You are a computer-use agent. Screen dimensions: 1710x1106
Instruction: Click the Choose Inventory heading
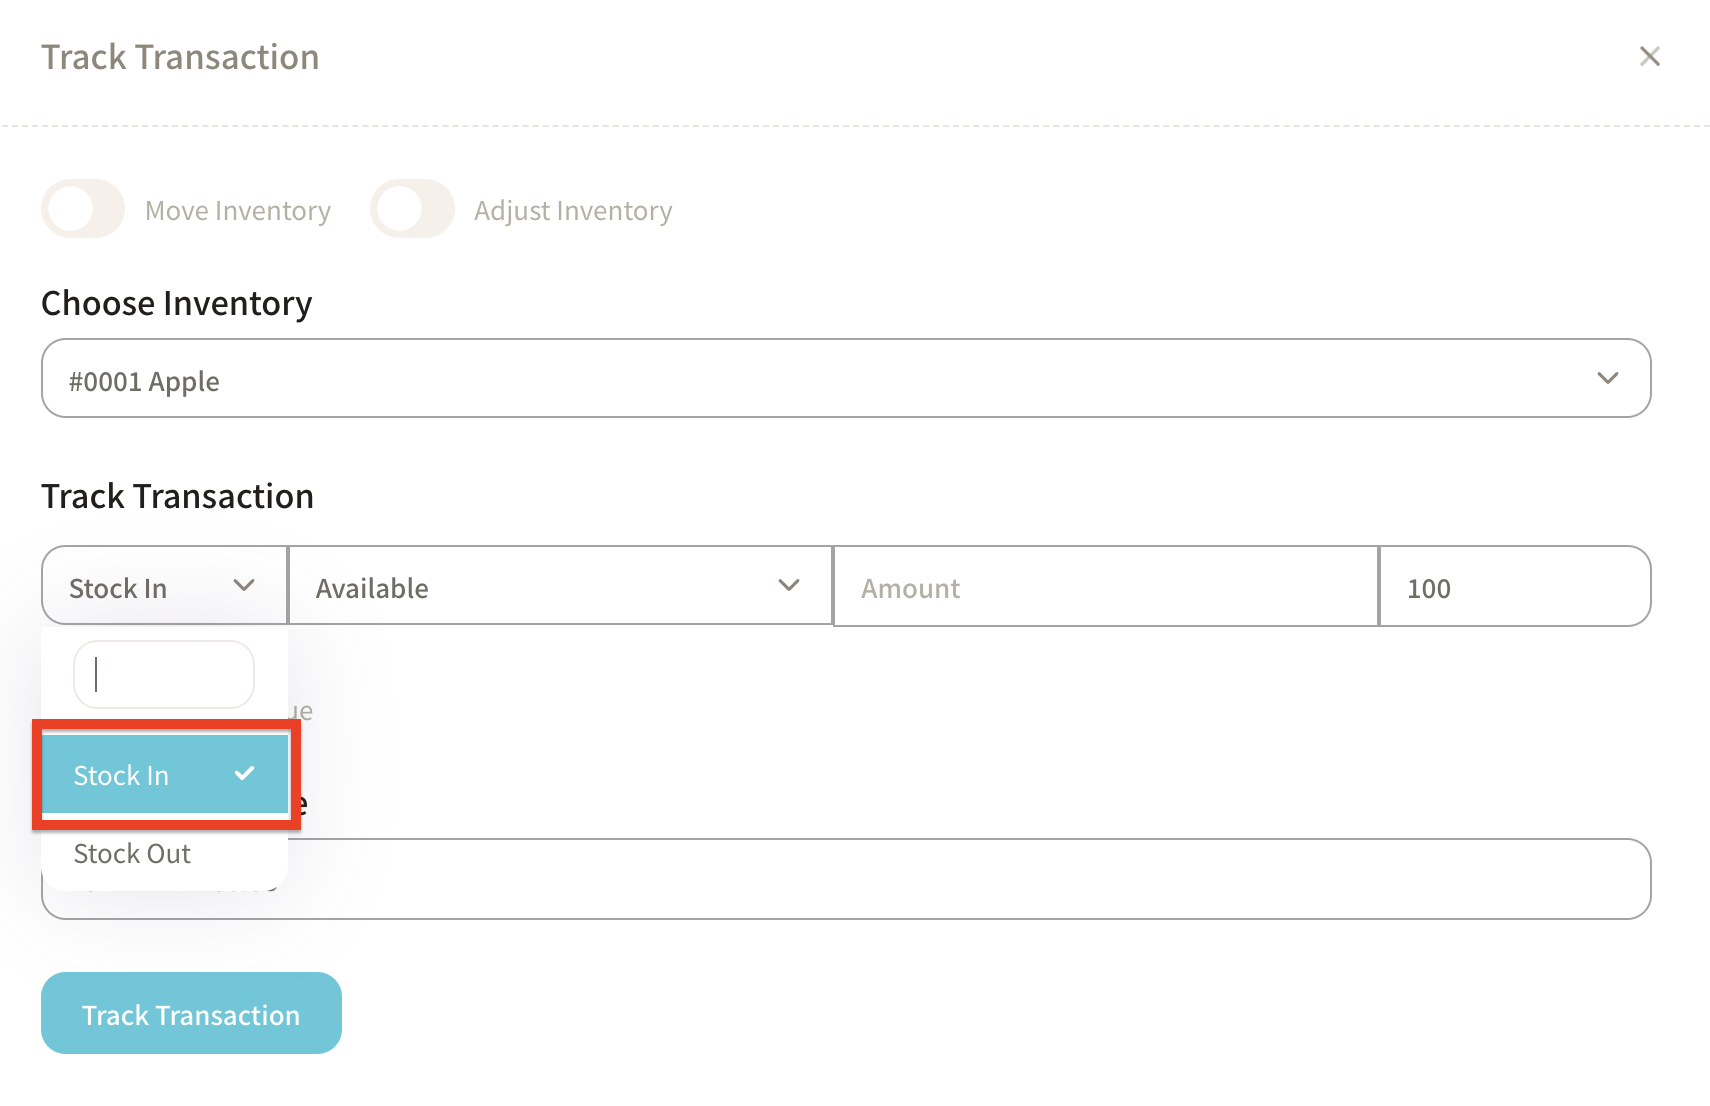(x=177, y=304)
